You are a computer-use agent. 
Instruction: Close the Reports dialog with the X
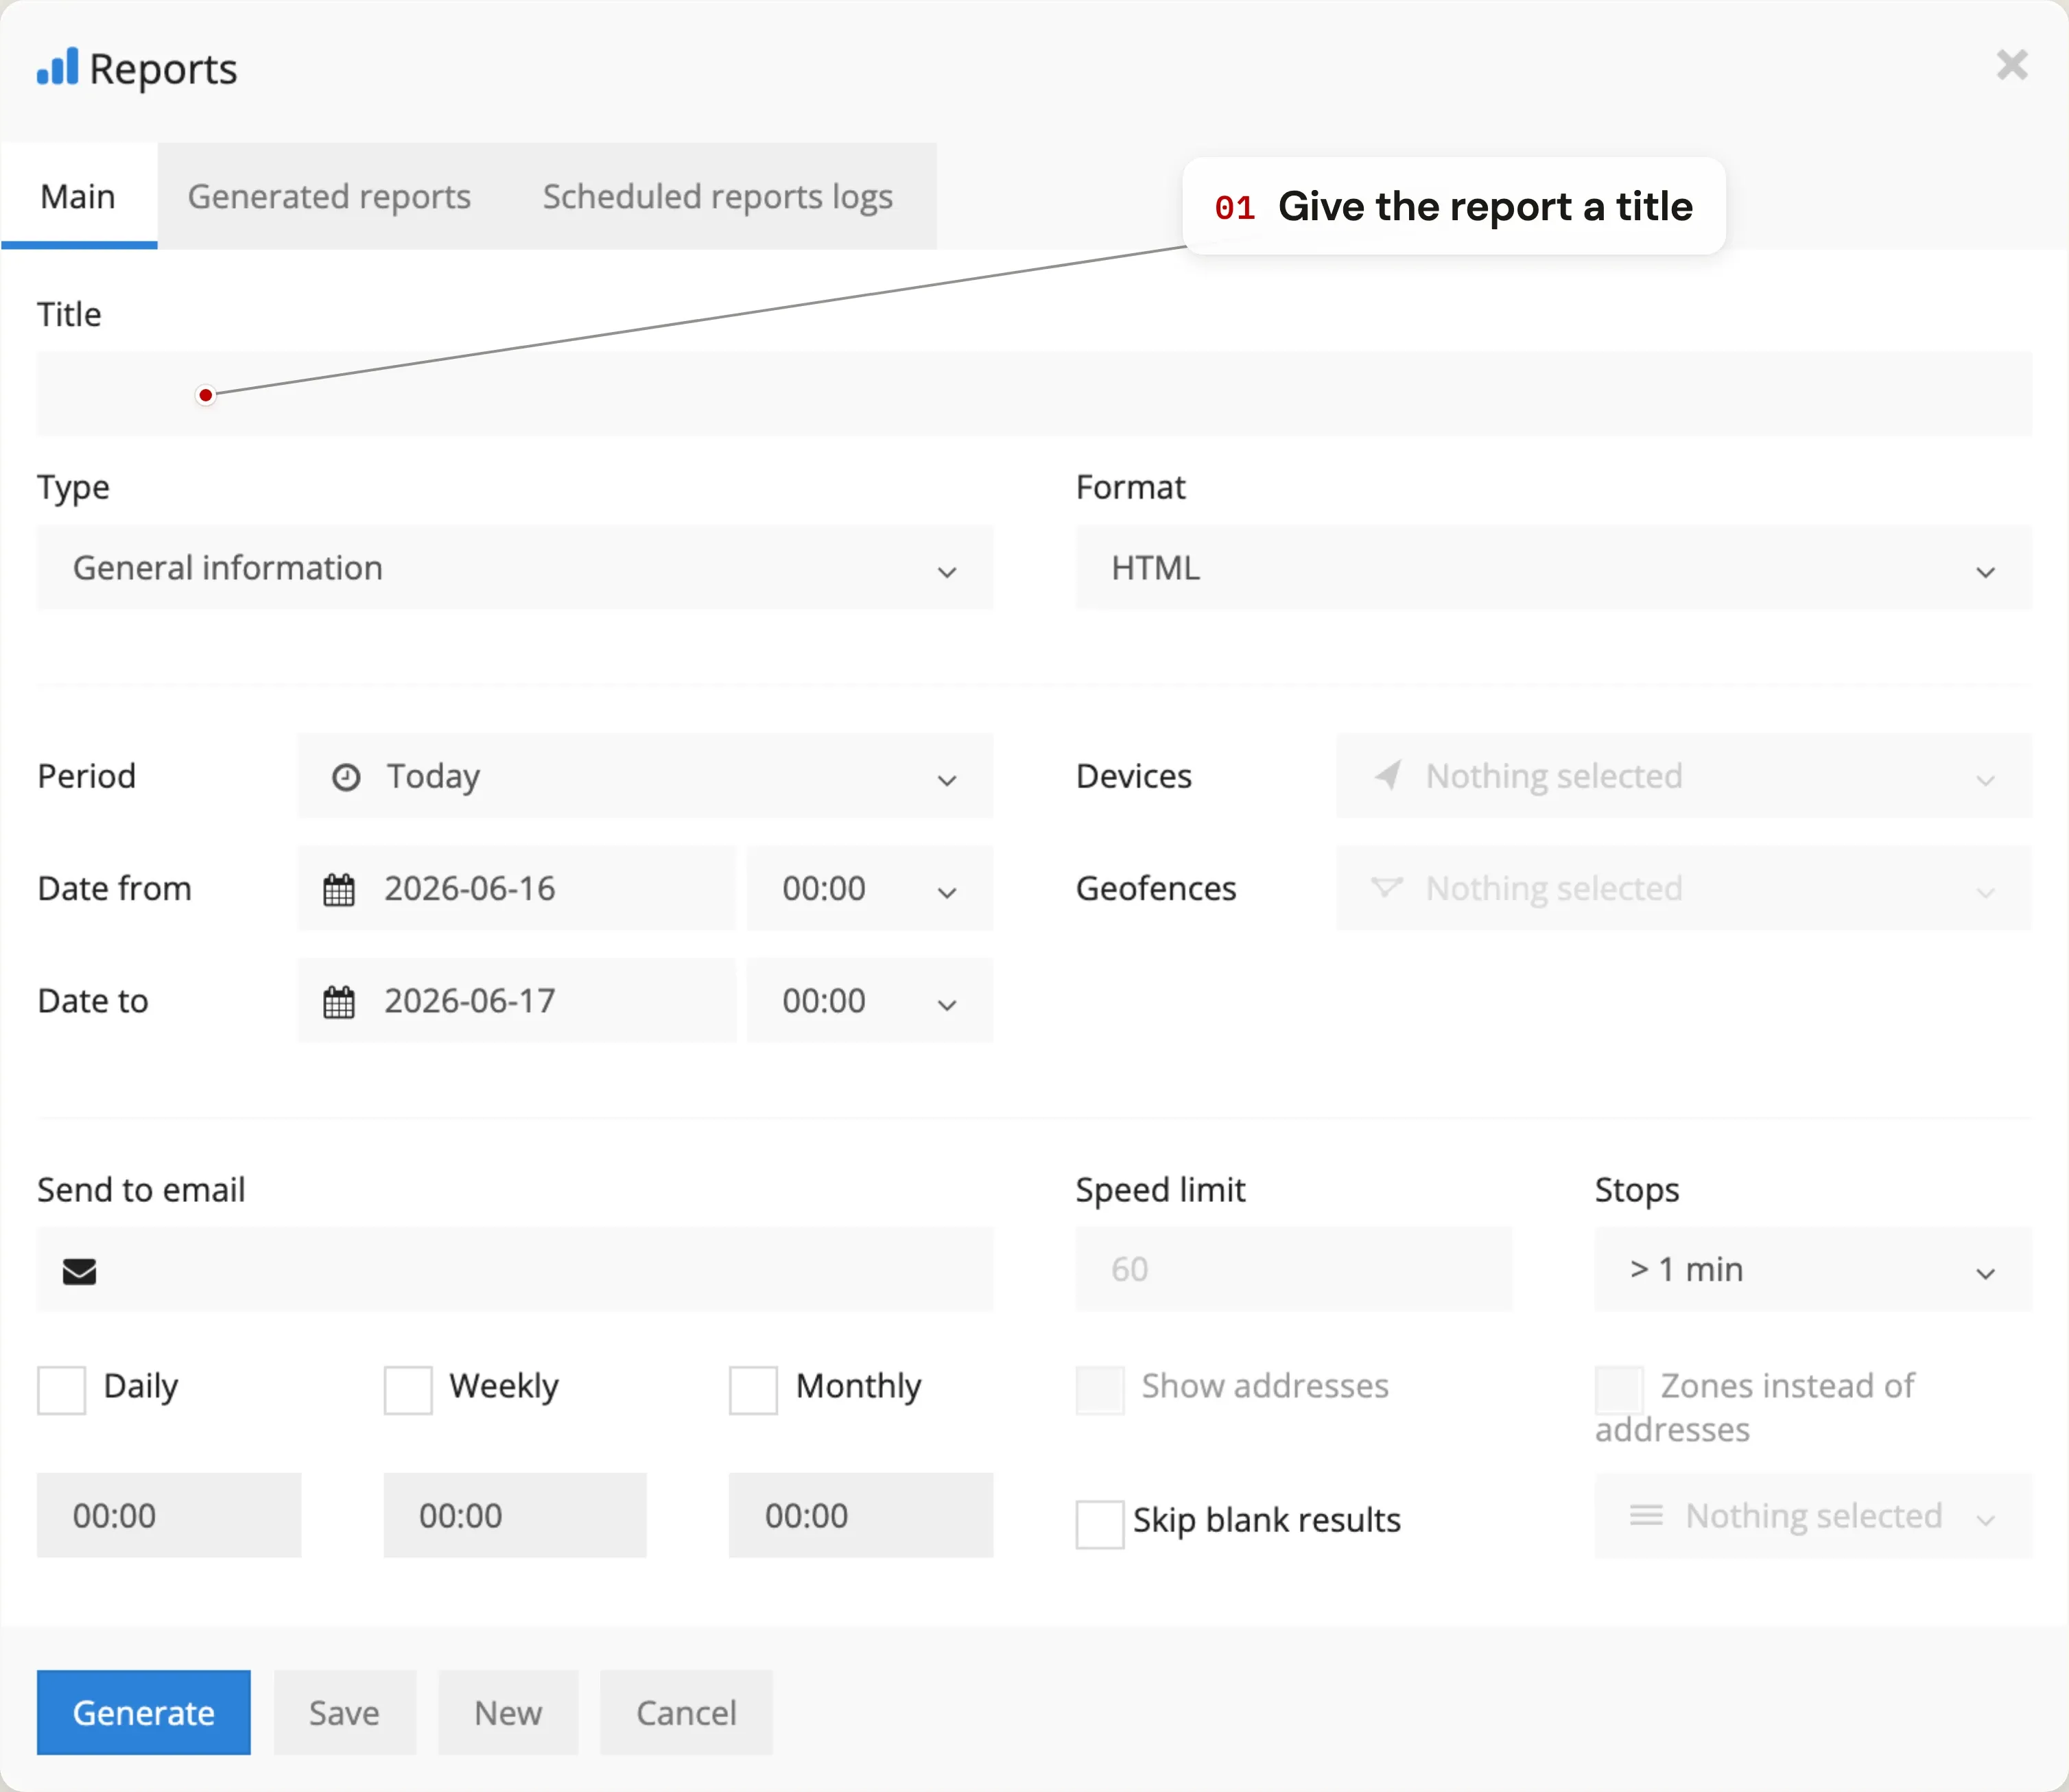[x=2012, y=65]
